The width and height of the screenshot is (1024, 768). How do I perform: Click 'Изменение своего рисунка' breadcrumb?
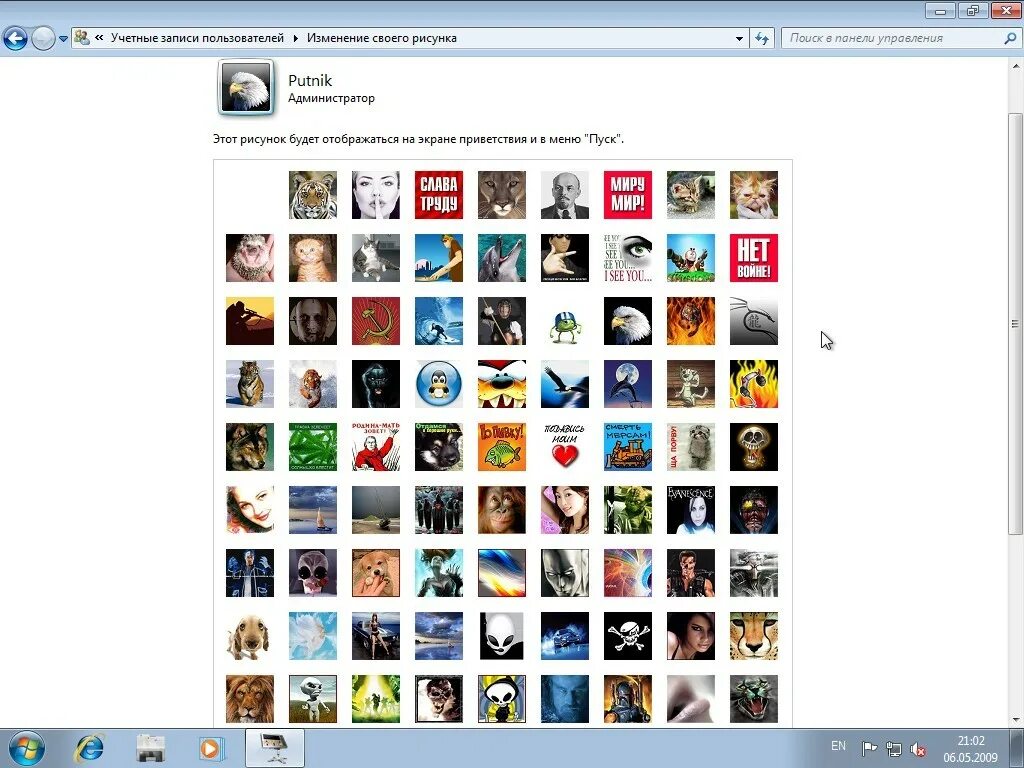[x=382, y=38]
